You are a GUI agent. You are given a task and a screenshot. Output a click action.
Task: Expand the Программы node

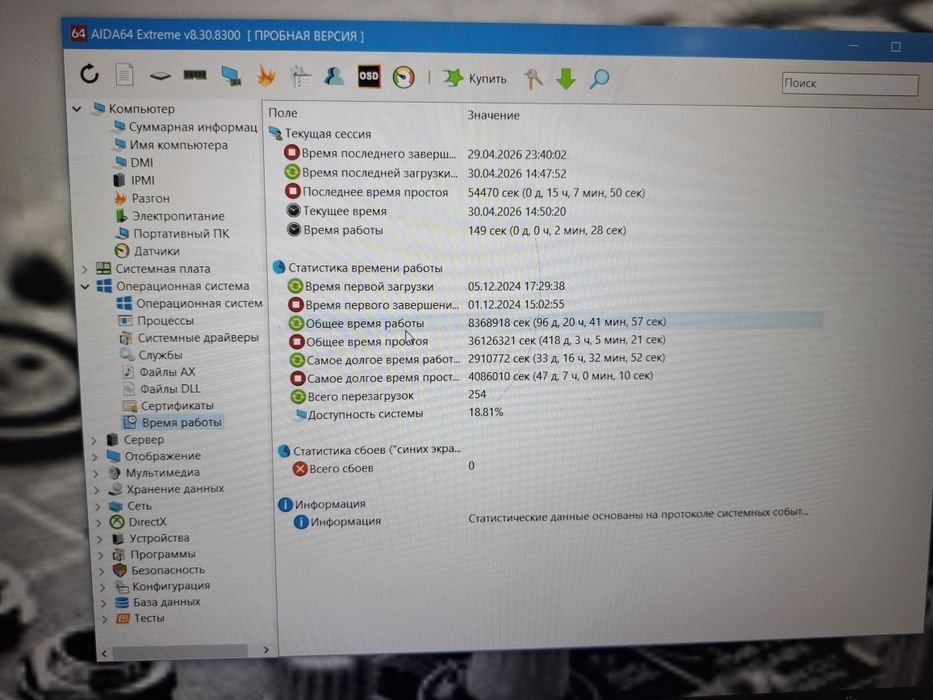(x=102, y=555)
